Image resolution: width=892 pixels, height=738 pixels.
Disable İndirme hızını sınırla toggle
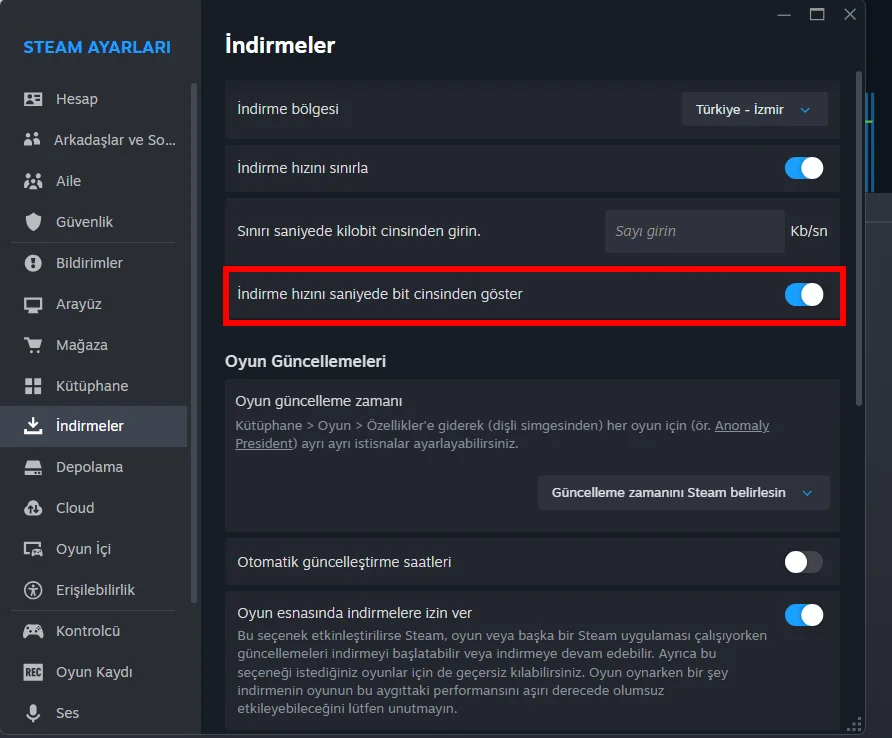point(804,168)
